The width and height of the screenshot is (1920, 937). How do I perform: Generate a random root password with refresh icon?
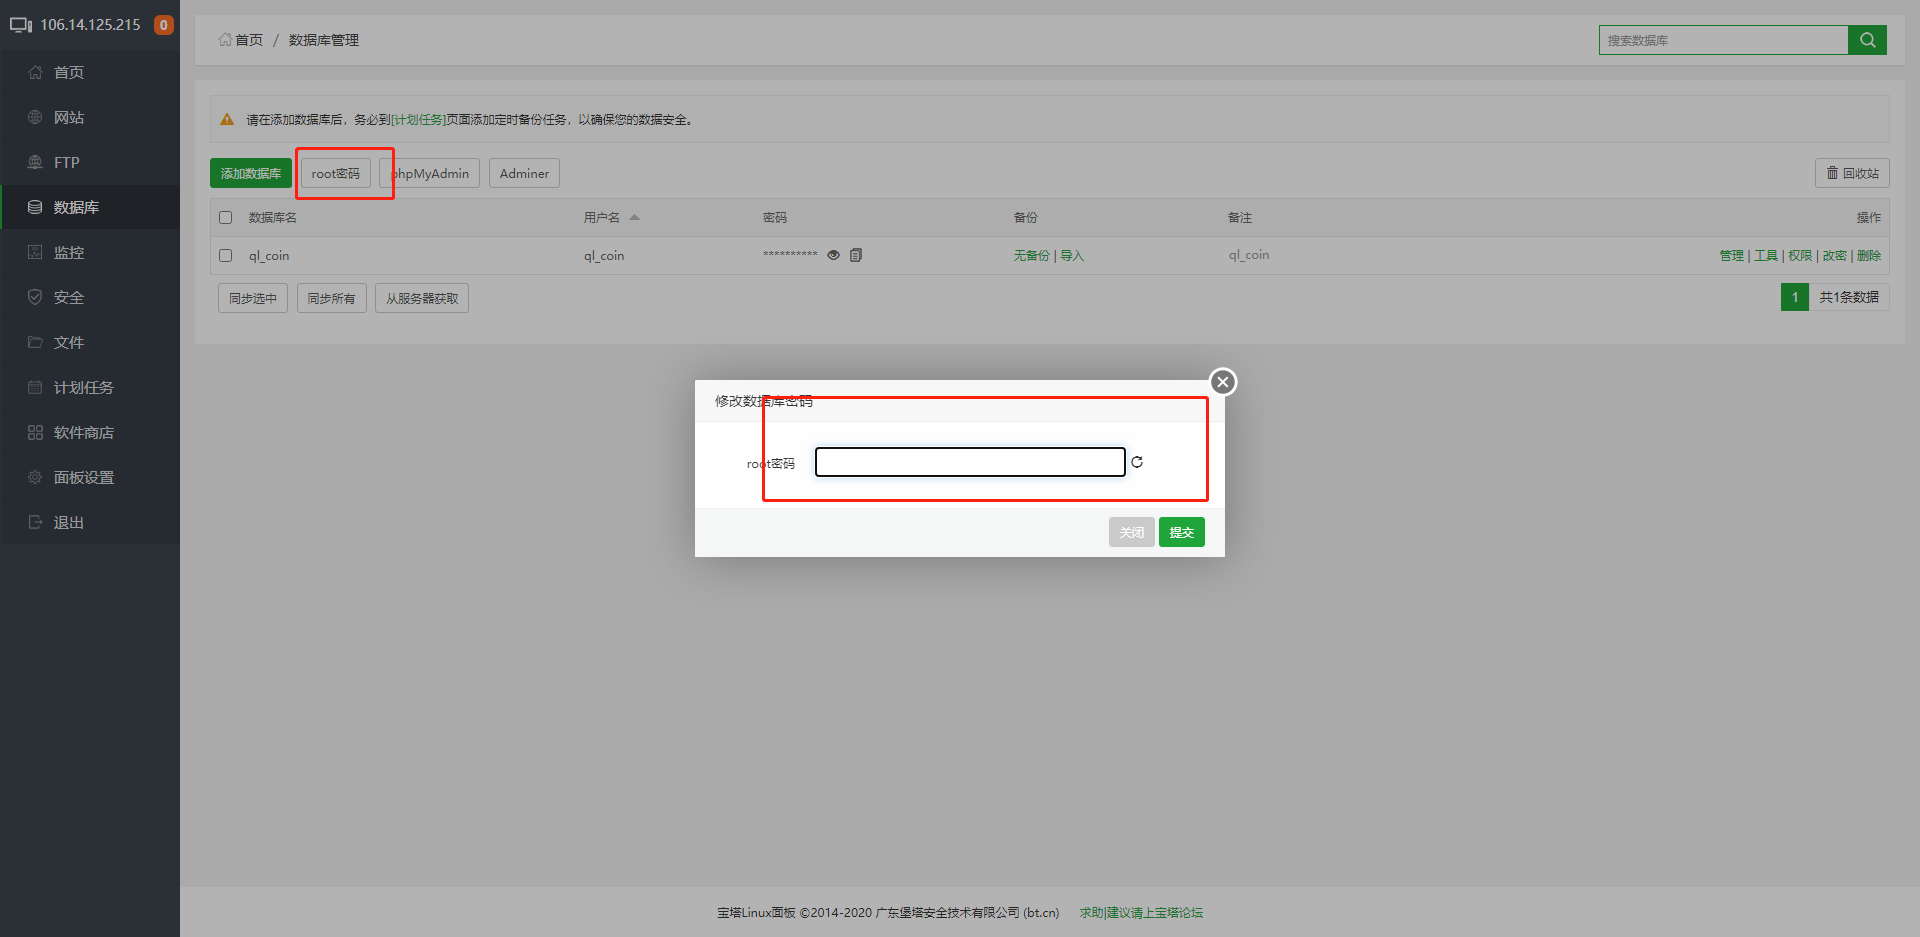click(1137, 462)
